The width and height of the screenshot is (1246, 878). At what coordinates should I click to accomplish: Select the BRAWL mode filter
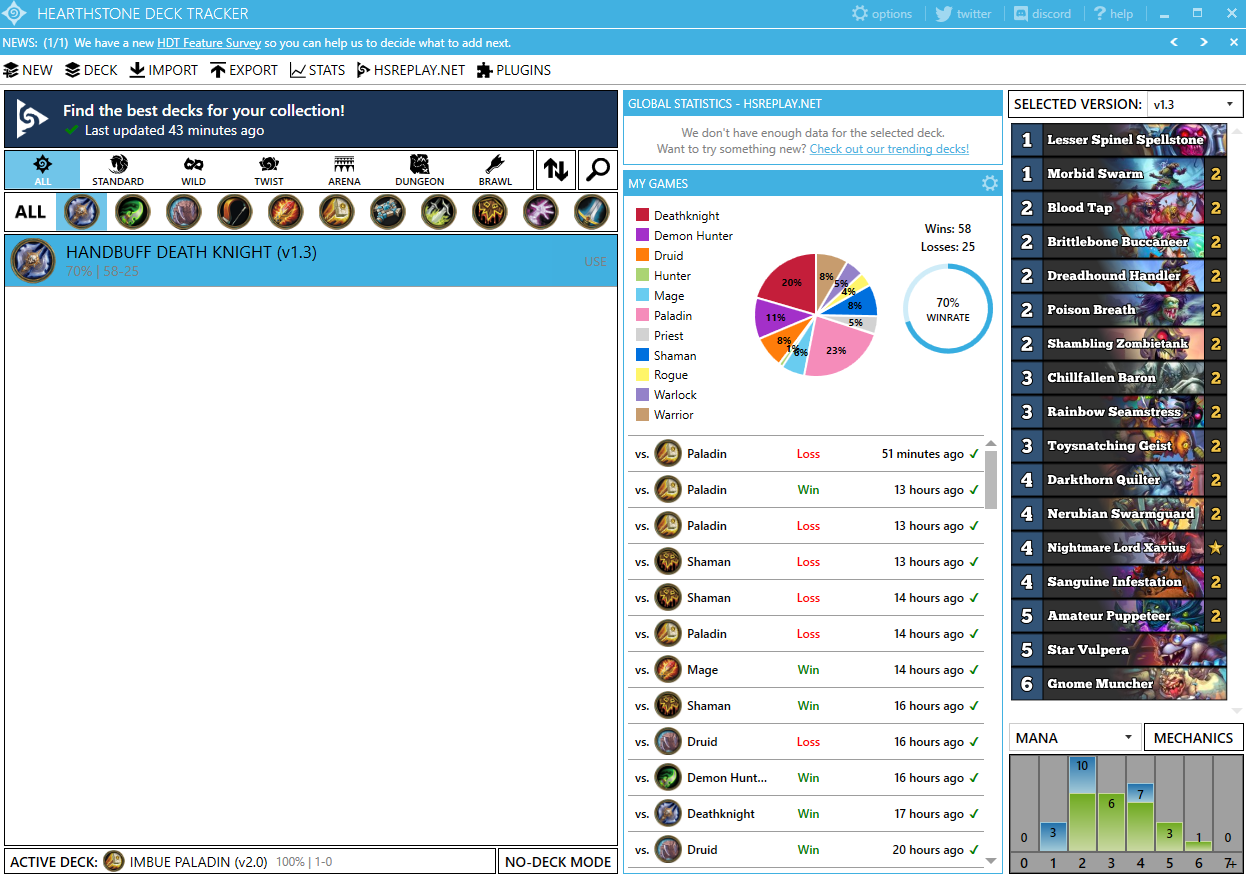click(495, 170)
